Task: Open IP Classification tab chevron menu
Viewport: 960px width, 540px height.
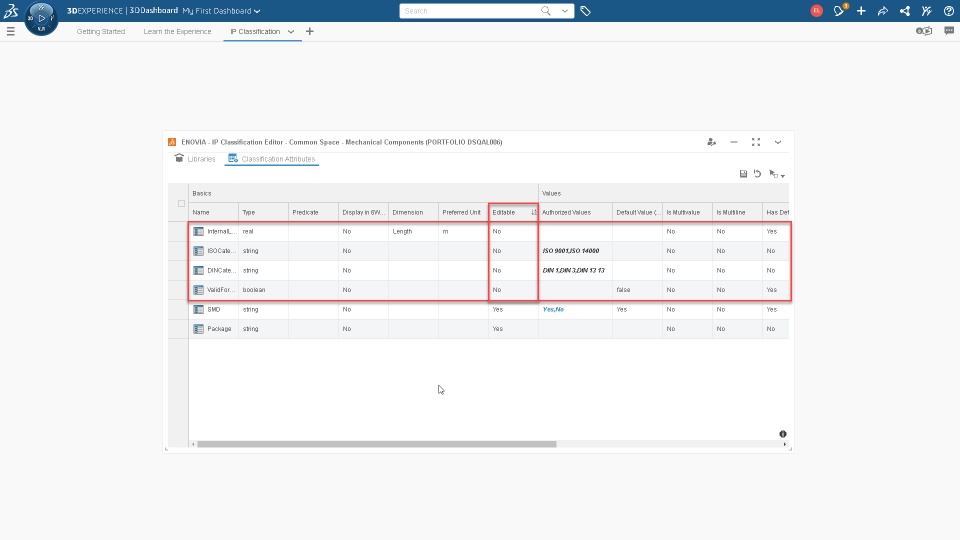Action: 291,31
